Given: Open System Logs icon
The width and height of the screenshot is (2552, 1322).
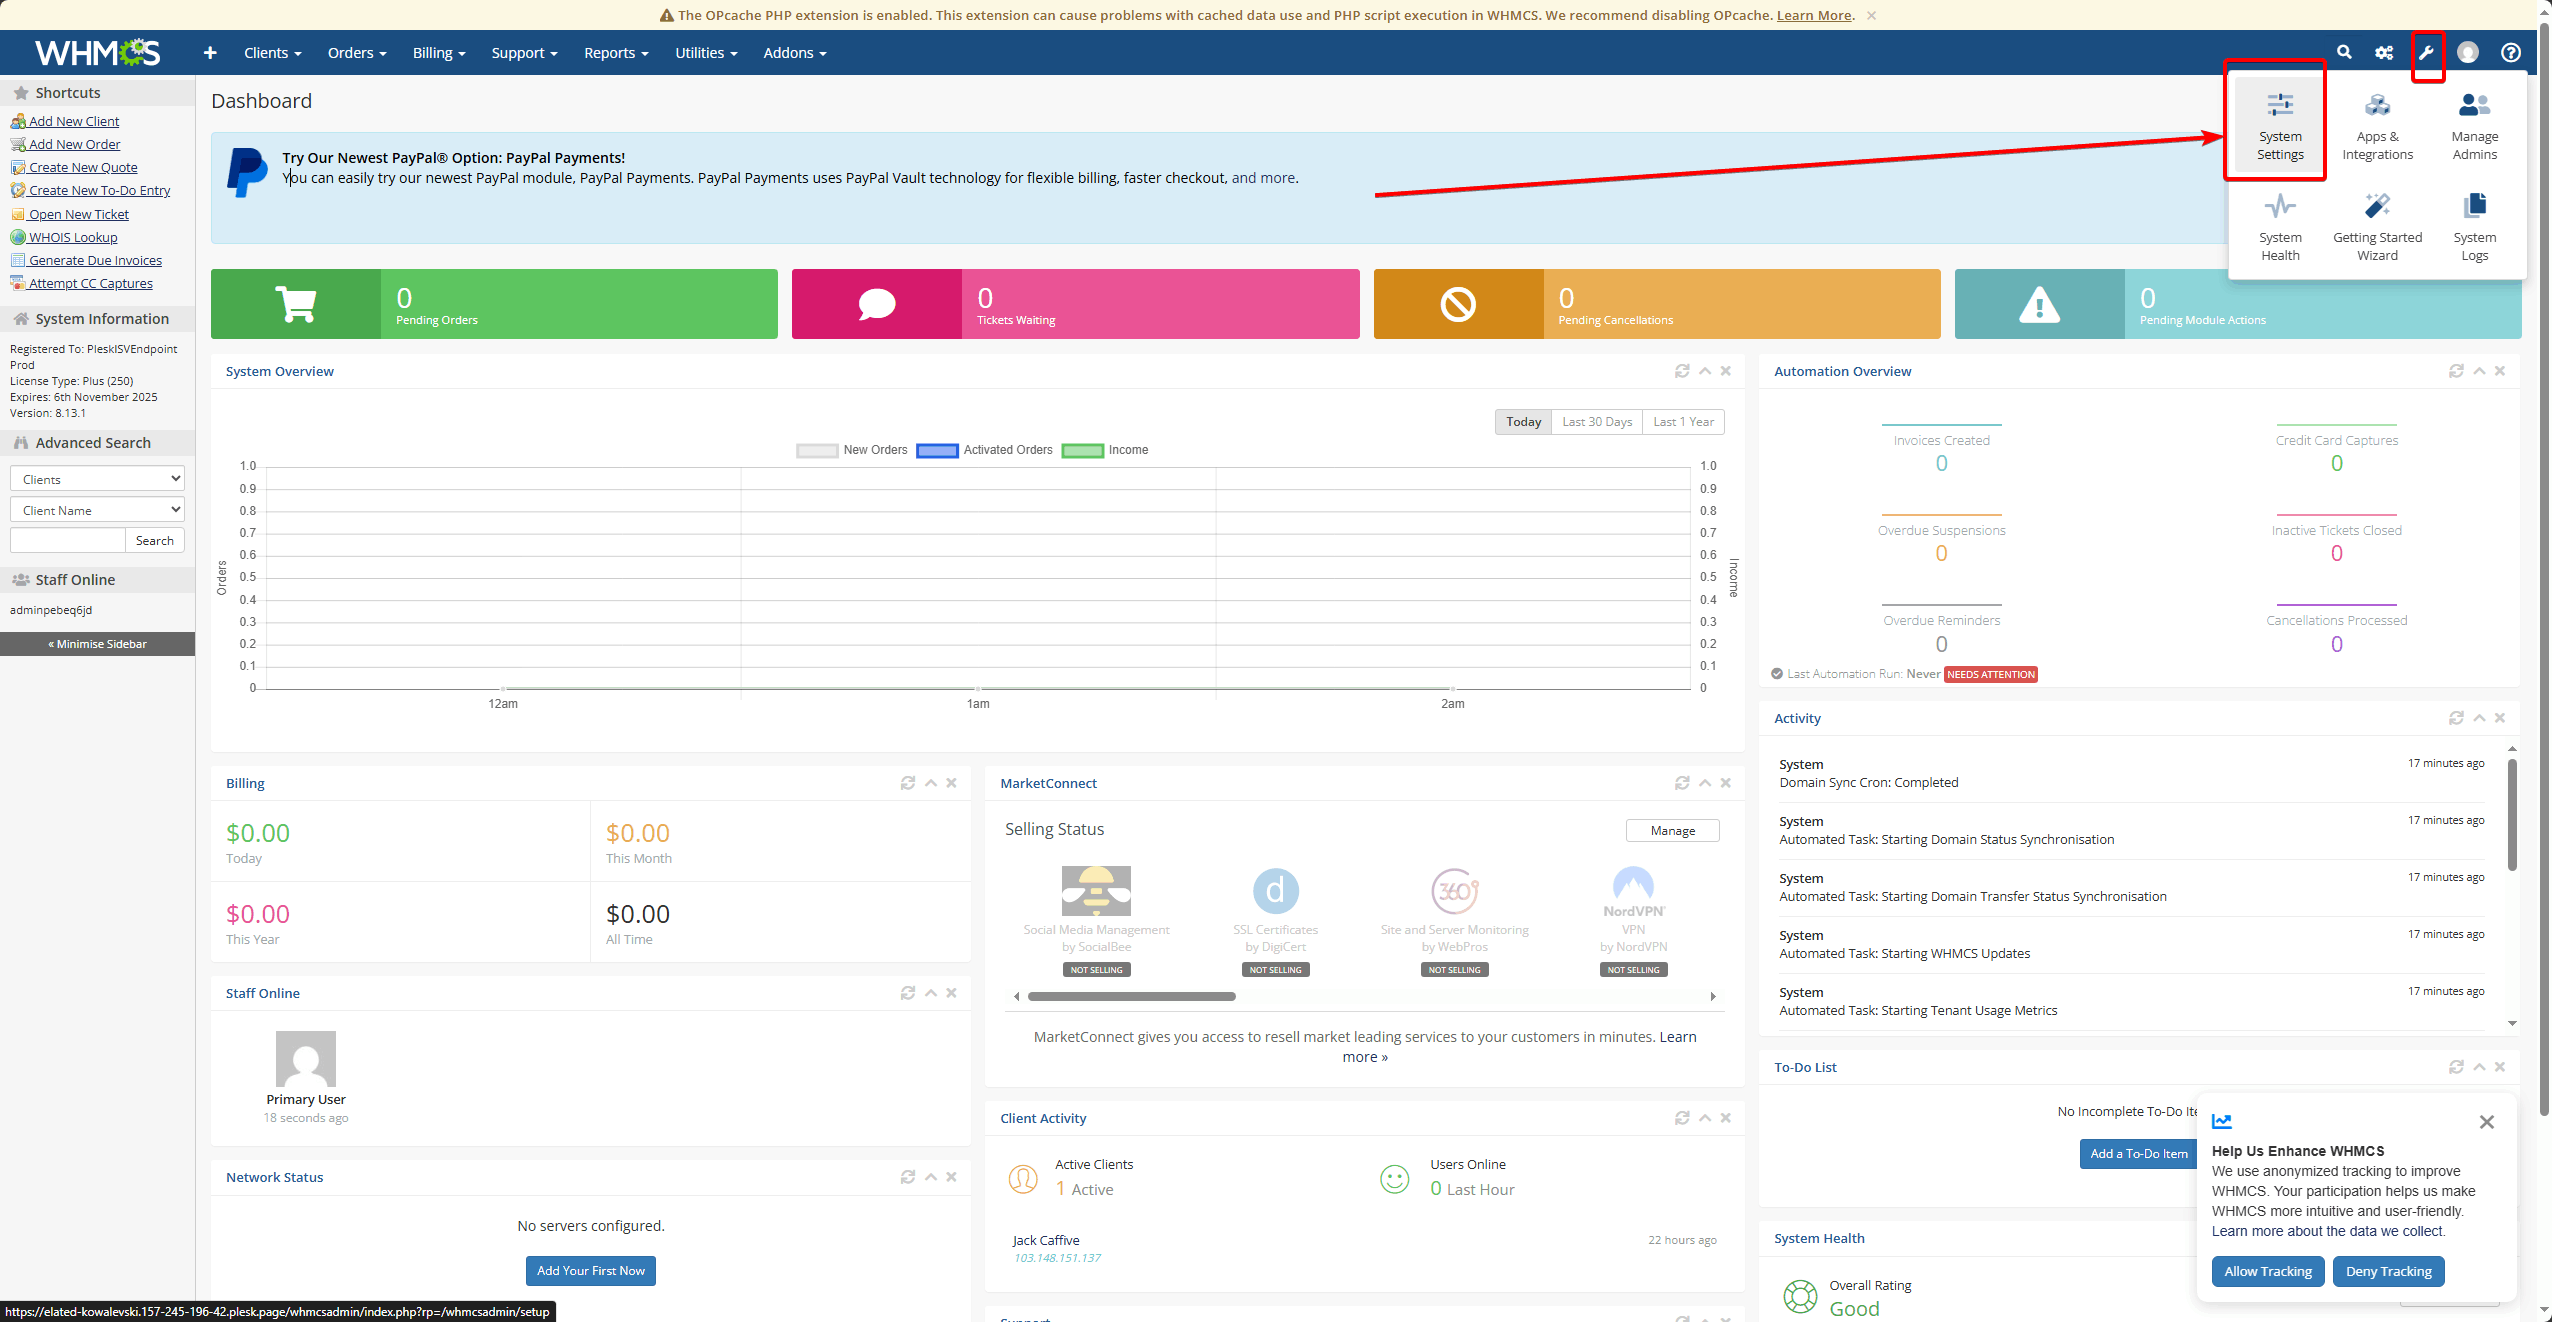Looking at the screenshot, I should [x=2474, y=226].
